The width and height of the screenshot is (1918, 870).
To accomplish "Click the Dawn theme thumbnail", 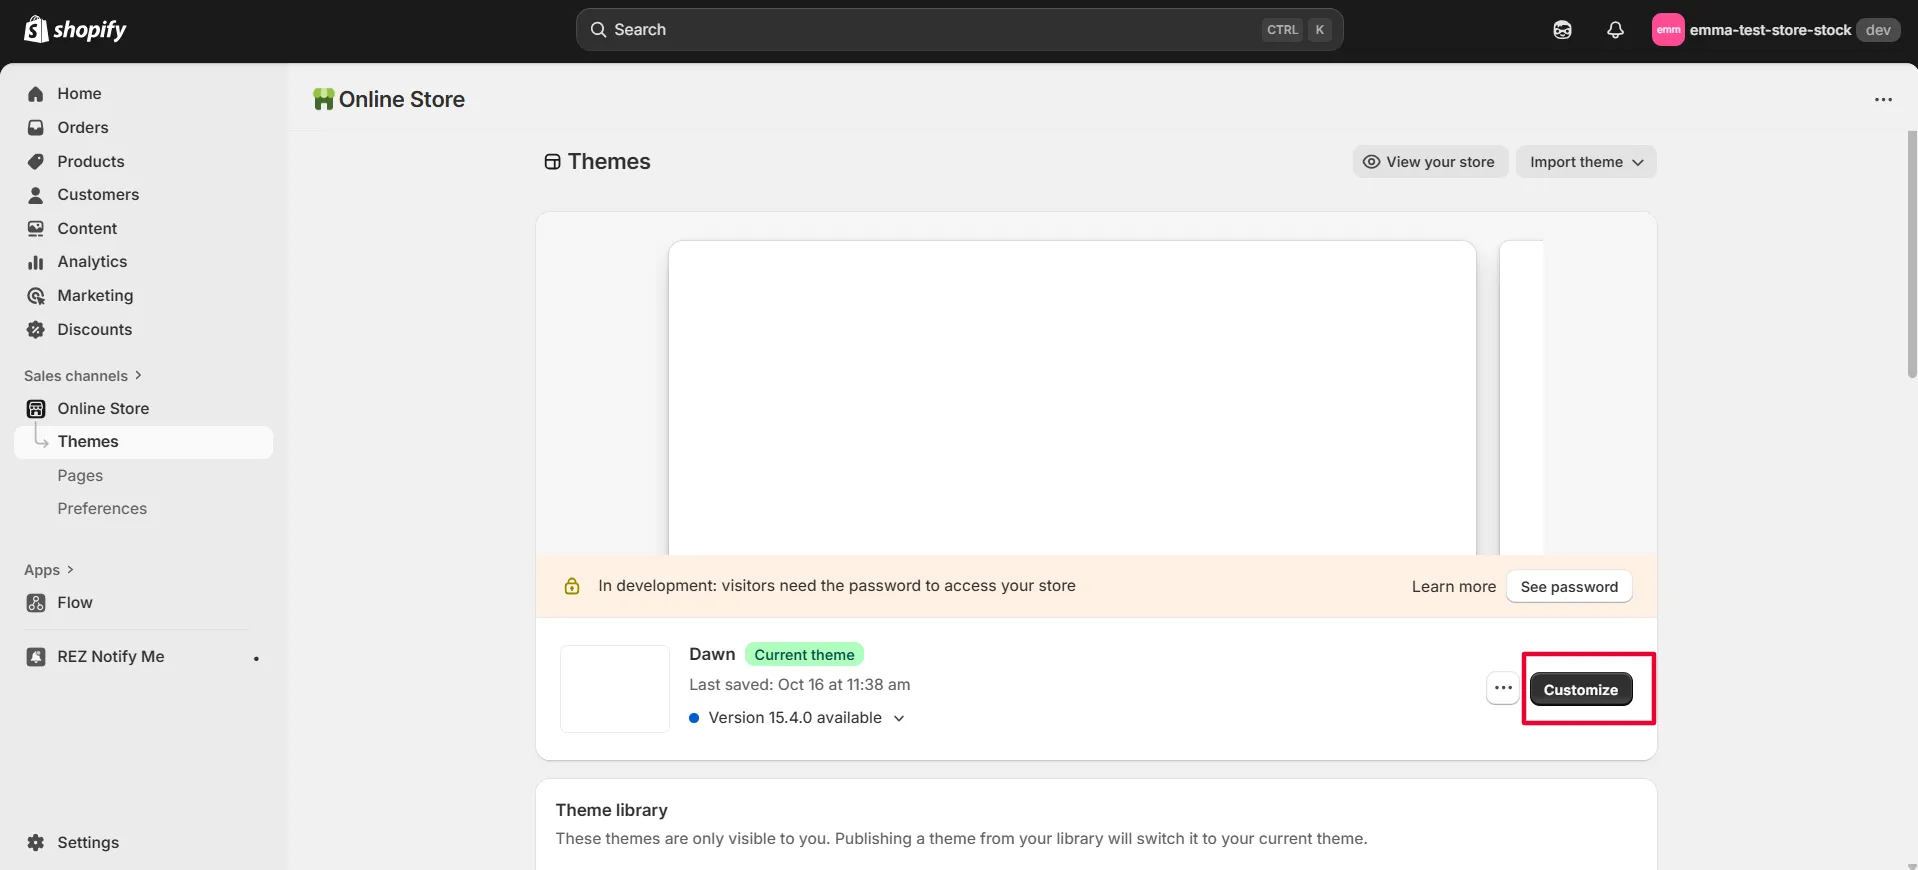I will [615, 689].
